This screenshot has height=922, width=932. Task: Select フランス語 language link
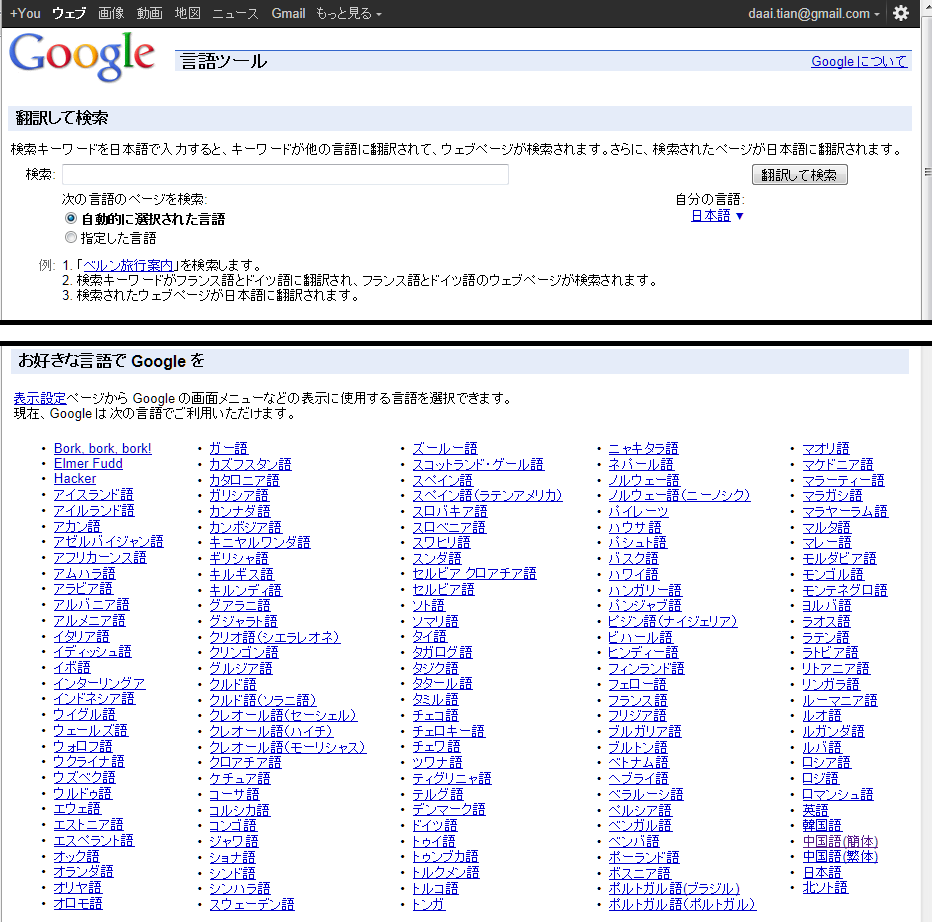(x=638, y=700)
